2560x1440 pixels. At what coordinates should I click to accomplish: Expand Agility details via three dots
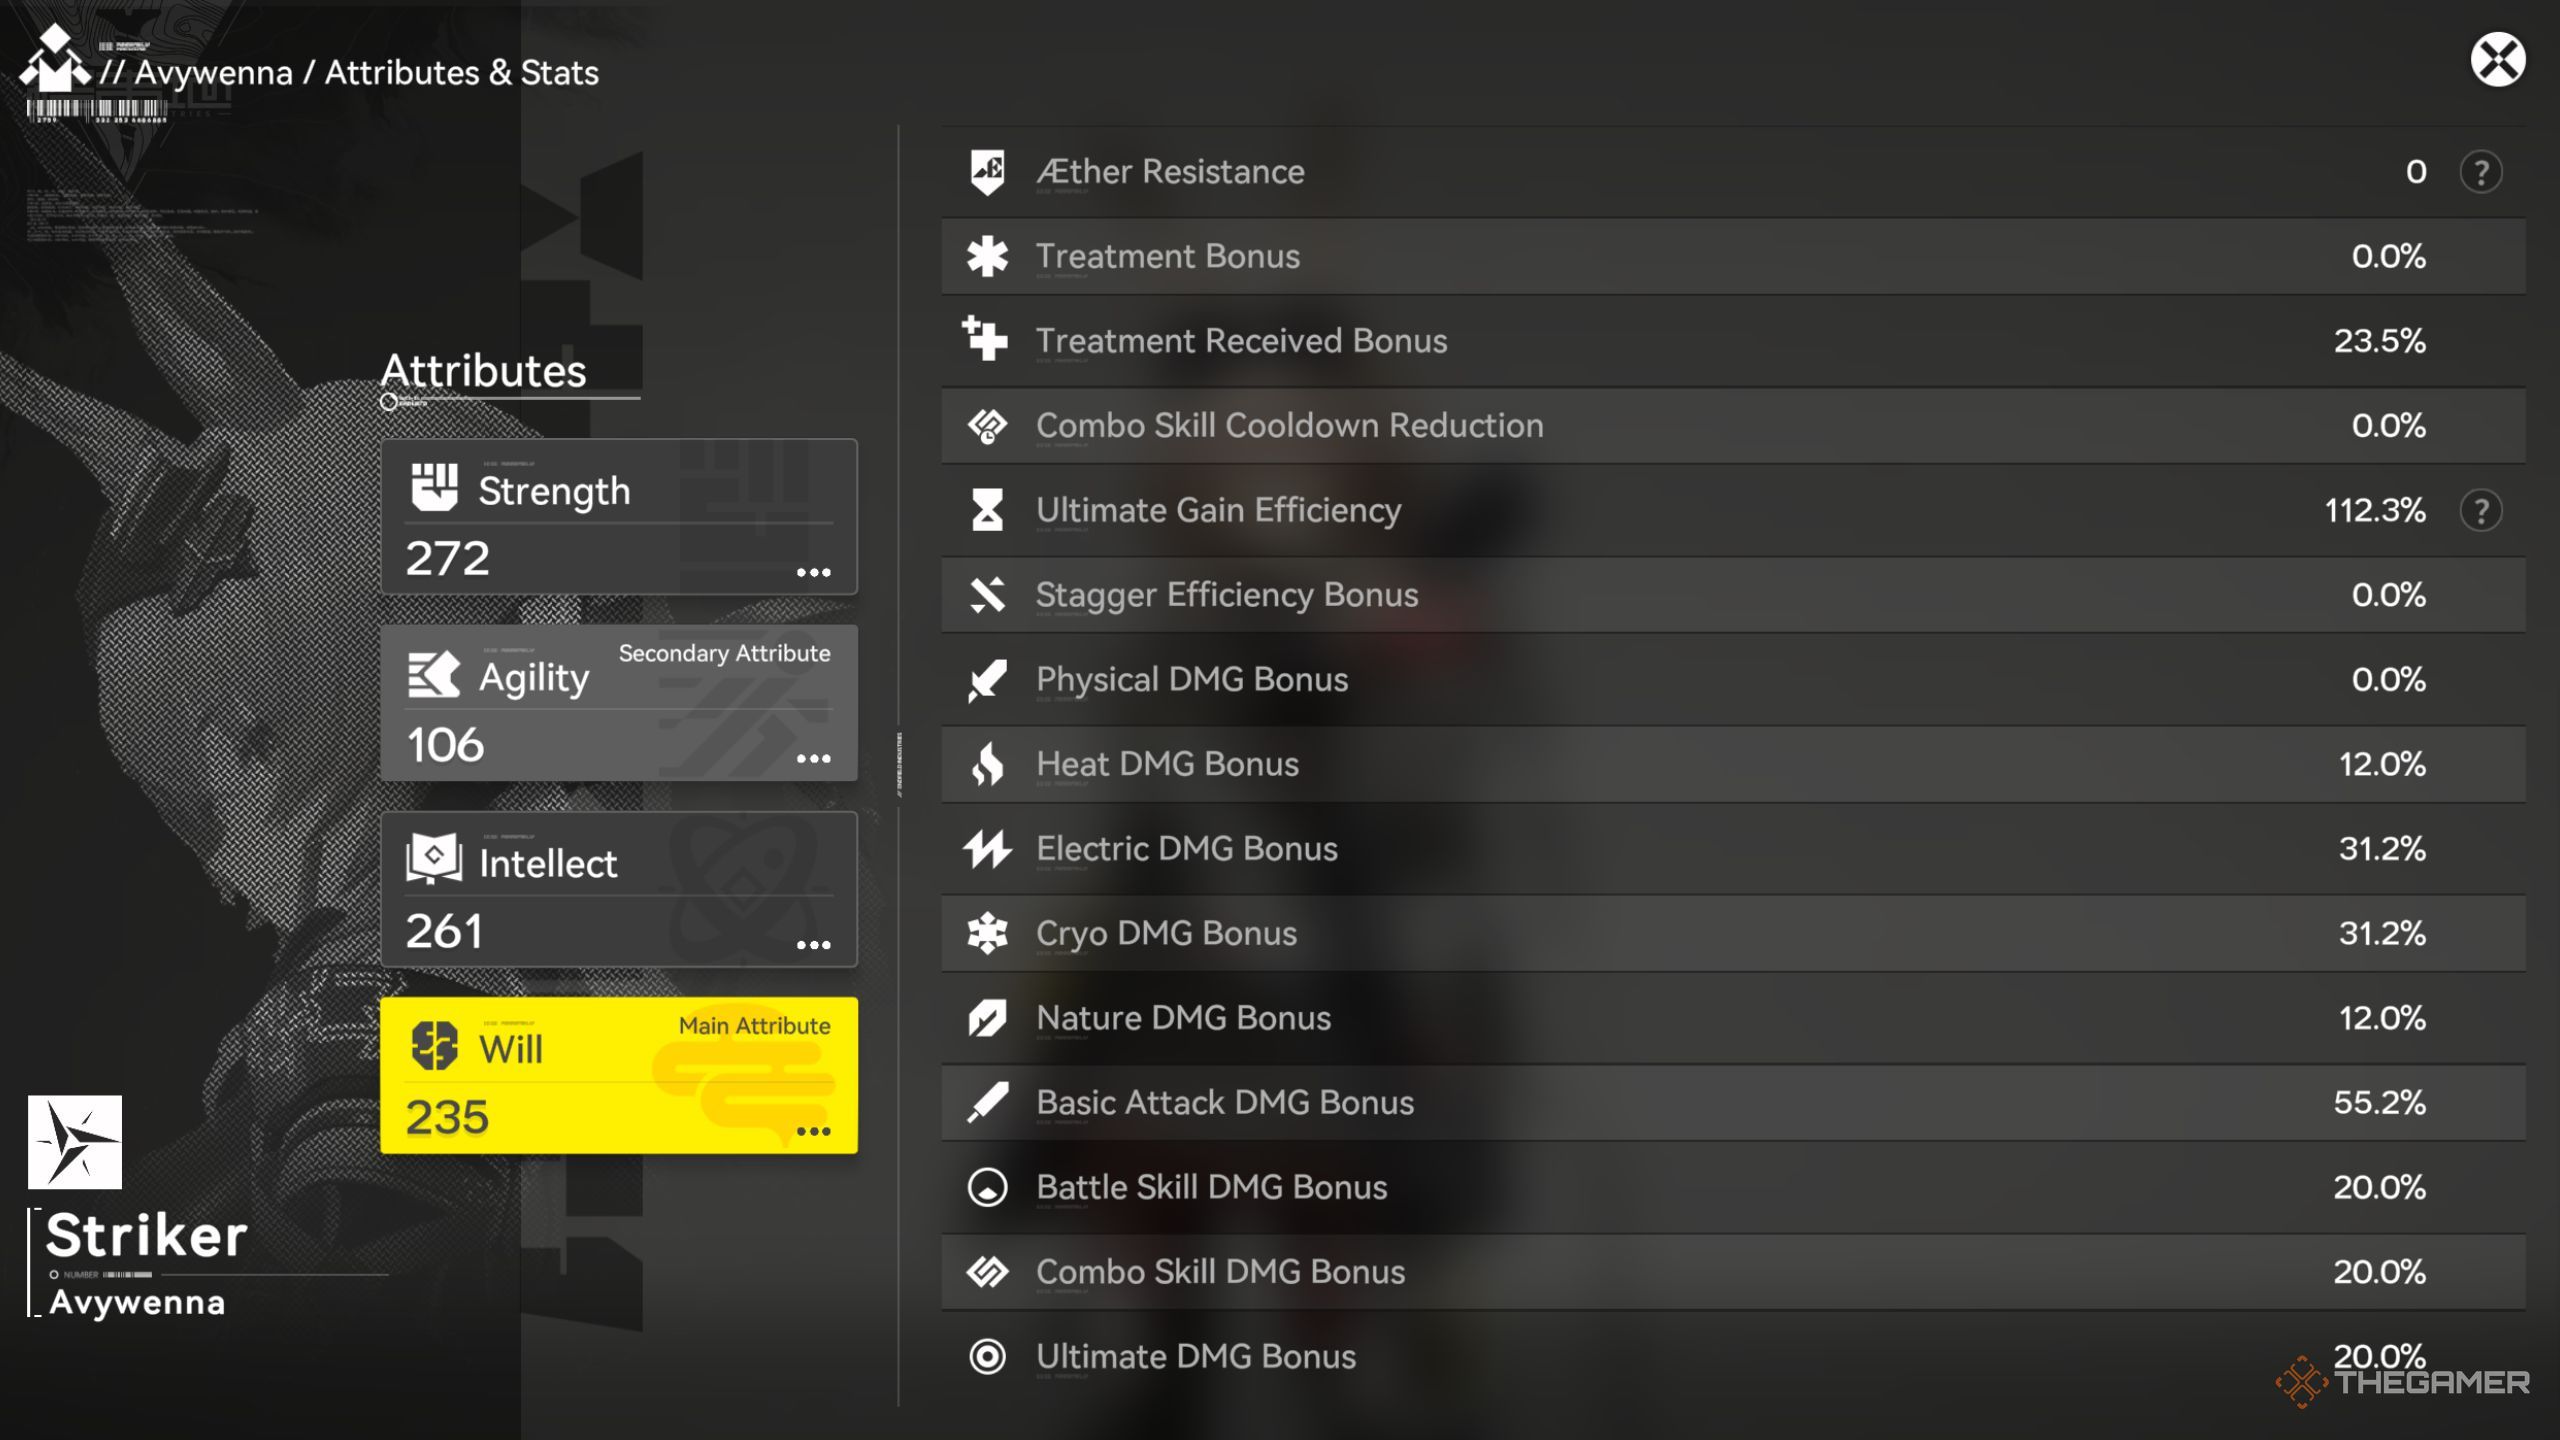tap(813, 759)
